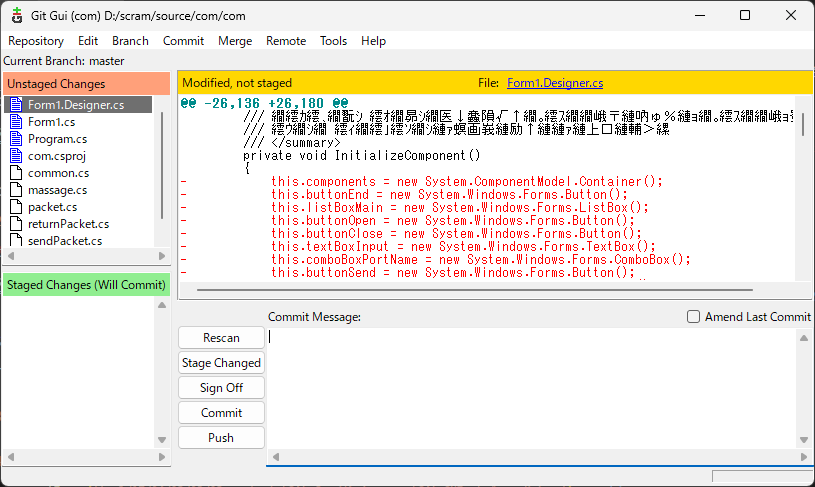Click the Sign Off button
The height and width of the screenshot is (487, 815).
(x=221, y=388)
